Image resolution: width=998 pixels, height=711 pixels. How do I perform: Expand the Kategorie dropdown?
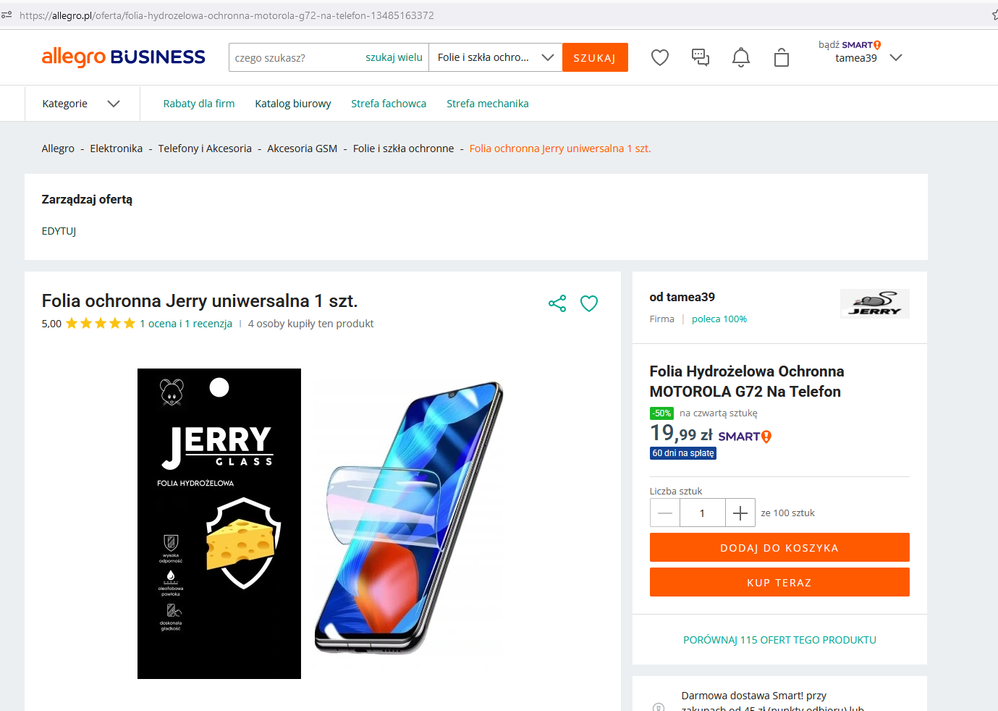point(81,103)
